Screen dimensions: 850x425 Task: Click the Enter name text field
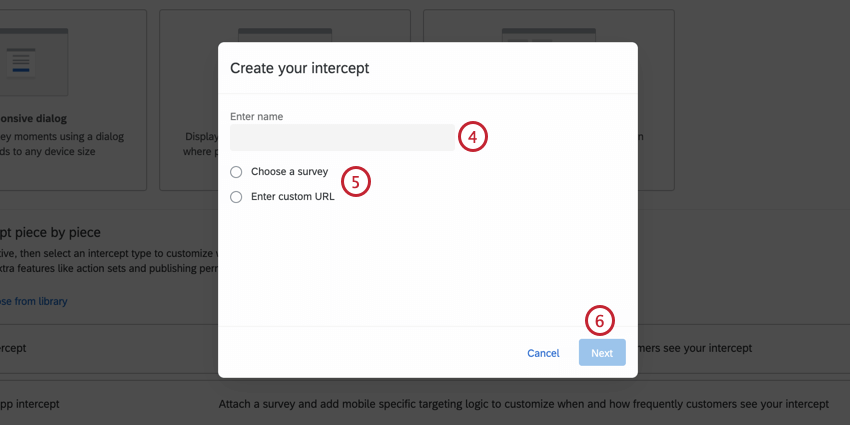pyautogui.click(x=342, y=138)
